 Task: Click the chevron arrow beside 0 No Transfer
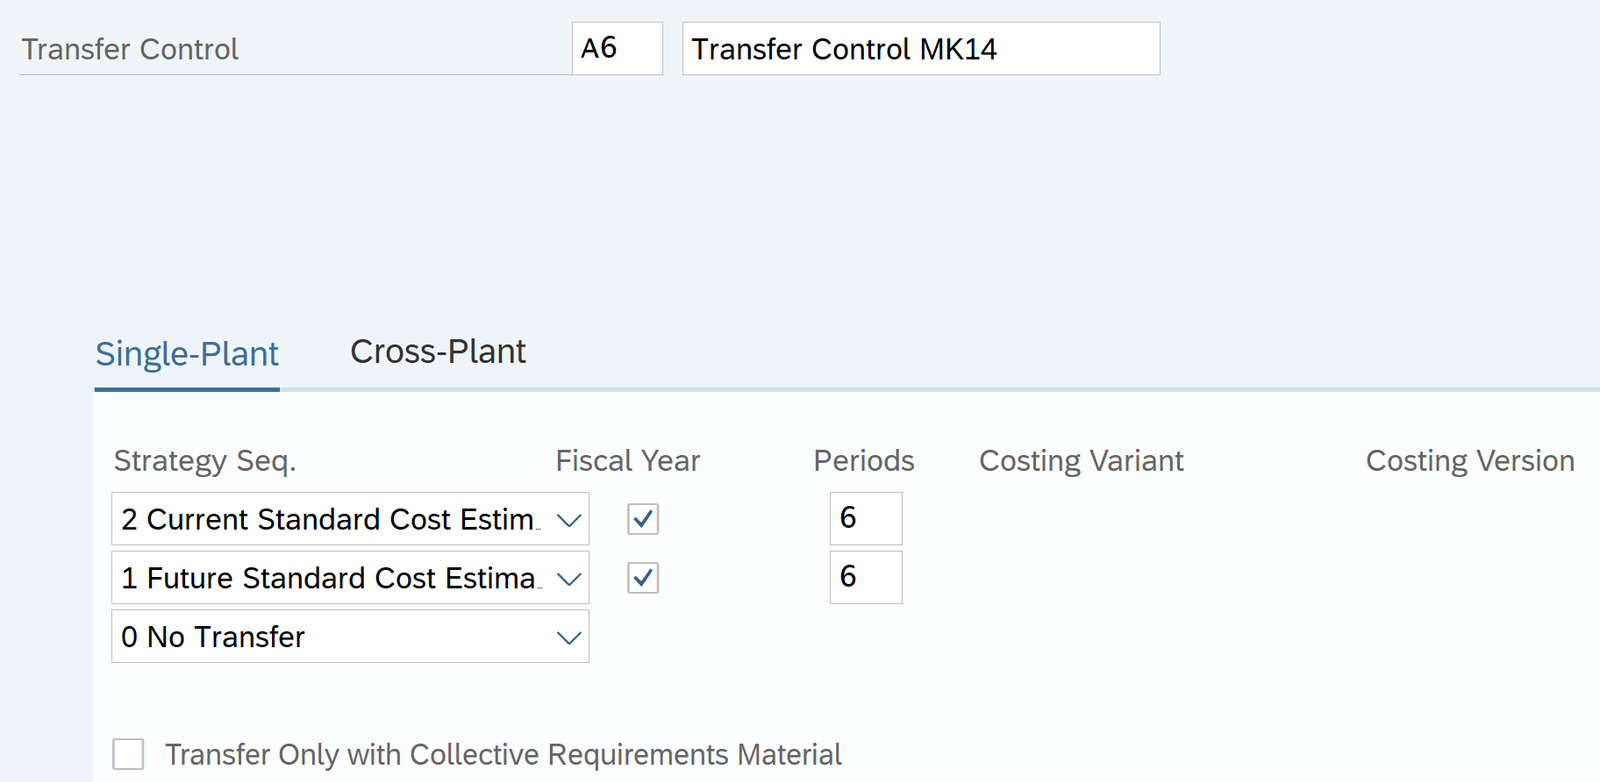click(x=568, y=637)
